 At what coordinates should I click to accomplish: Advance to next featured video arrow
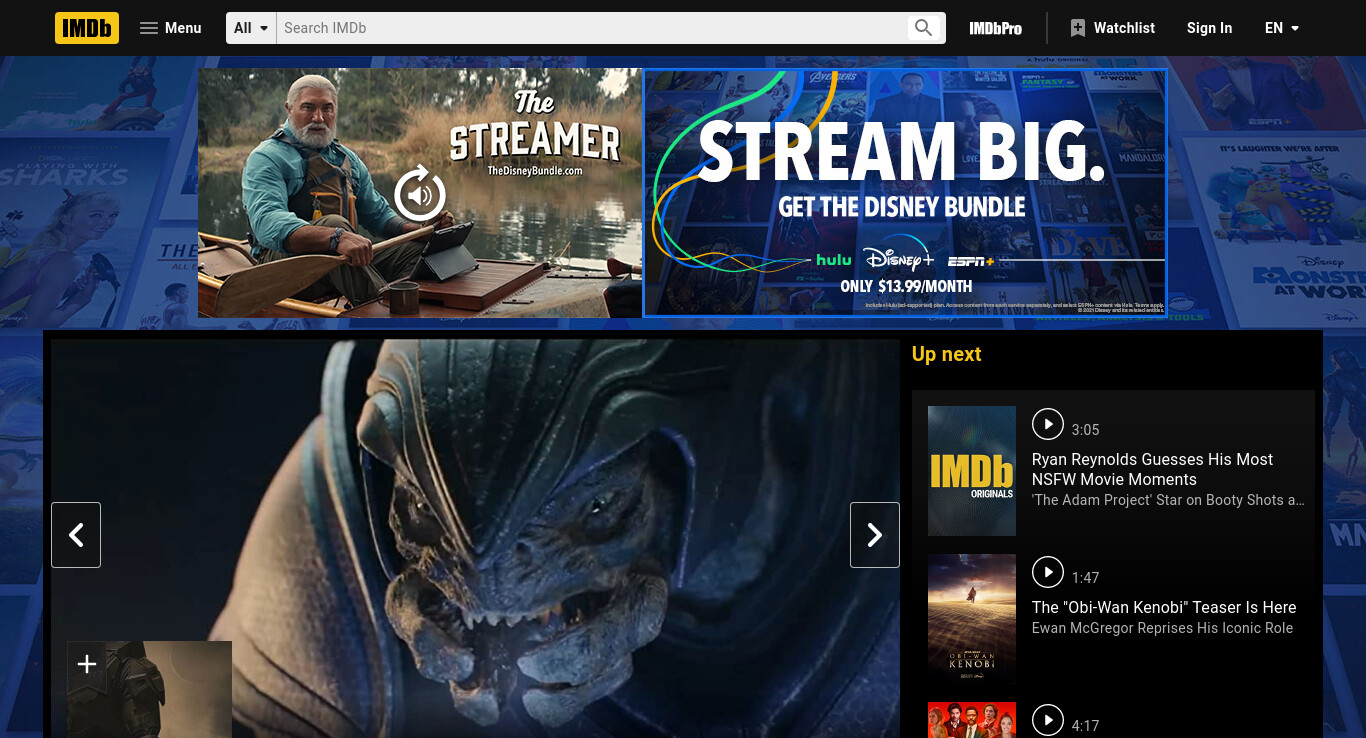(x=875, y=535)
